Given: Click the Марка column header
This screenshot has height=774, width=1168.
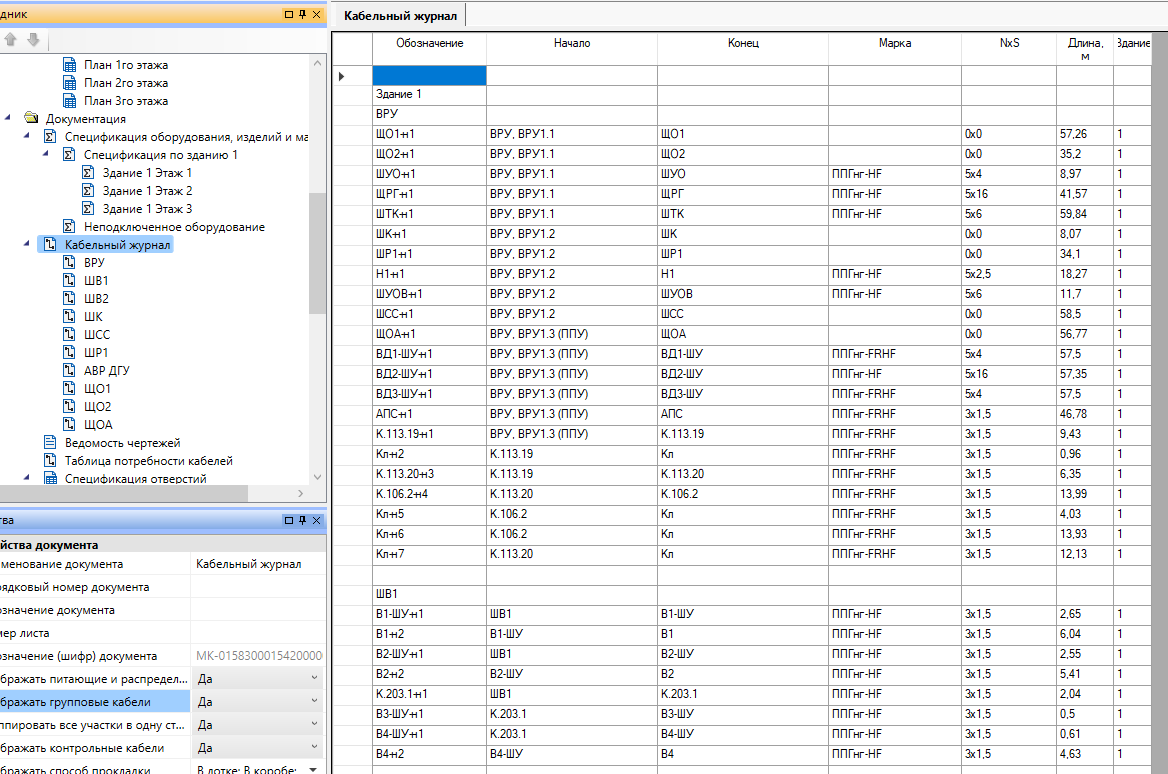Looking at the screenshot, I should pyautogui.click(x=894, y=44).
